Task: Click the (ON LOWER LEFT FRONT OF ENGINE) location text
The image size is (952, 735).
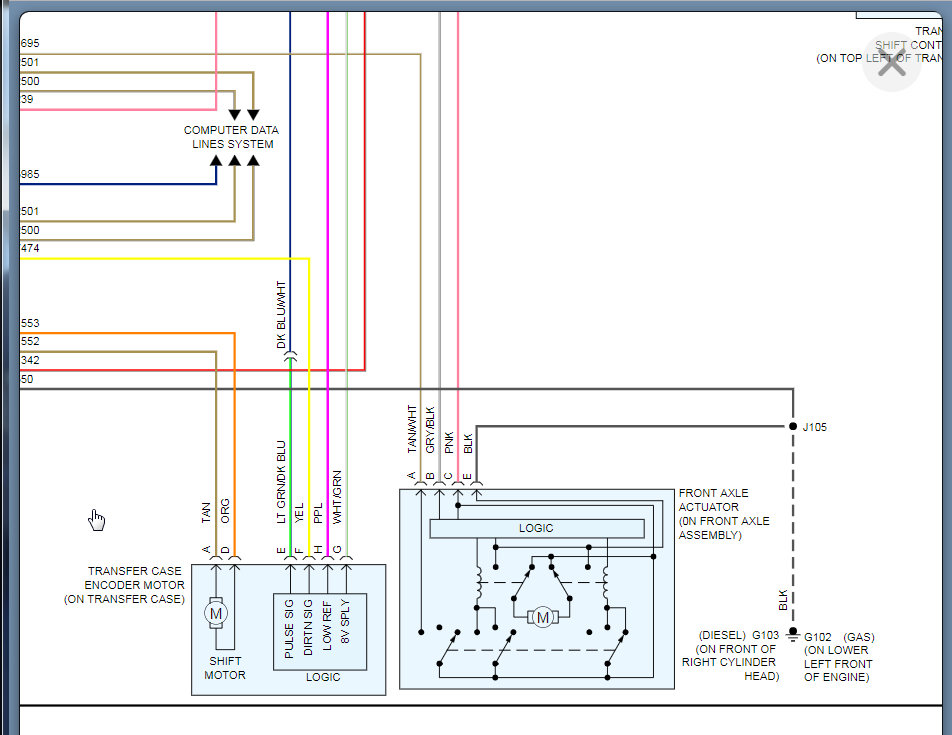Action: [837, 663]
